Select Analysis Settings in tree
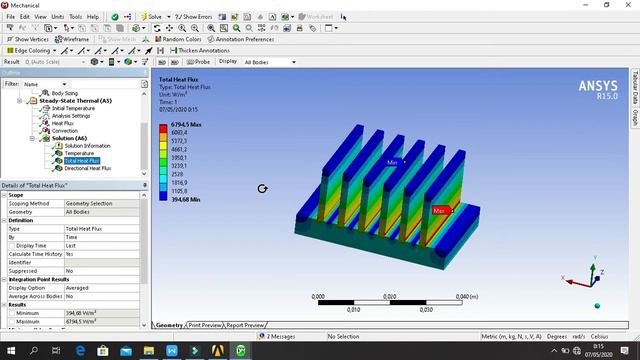The image size is (640, 360). pyautogui.click(x=71, y=116)
